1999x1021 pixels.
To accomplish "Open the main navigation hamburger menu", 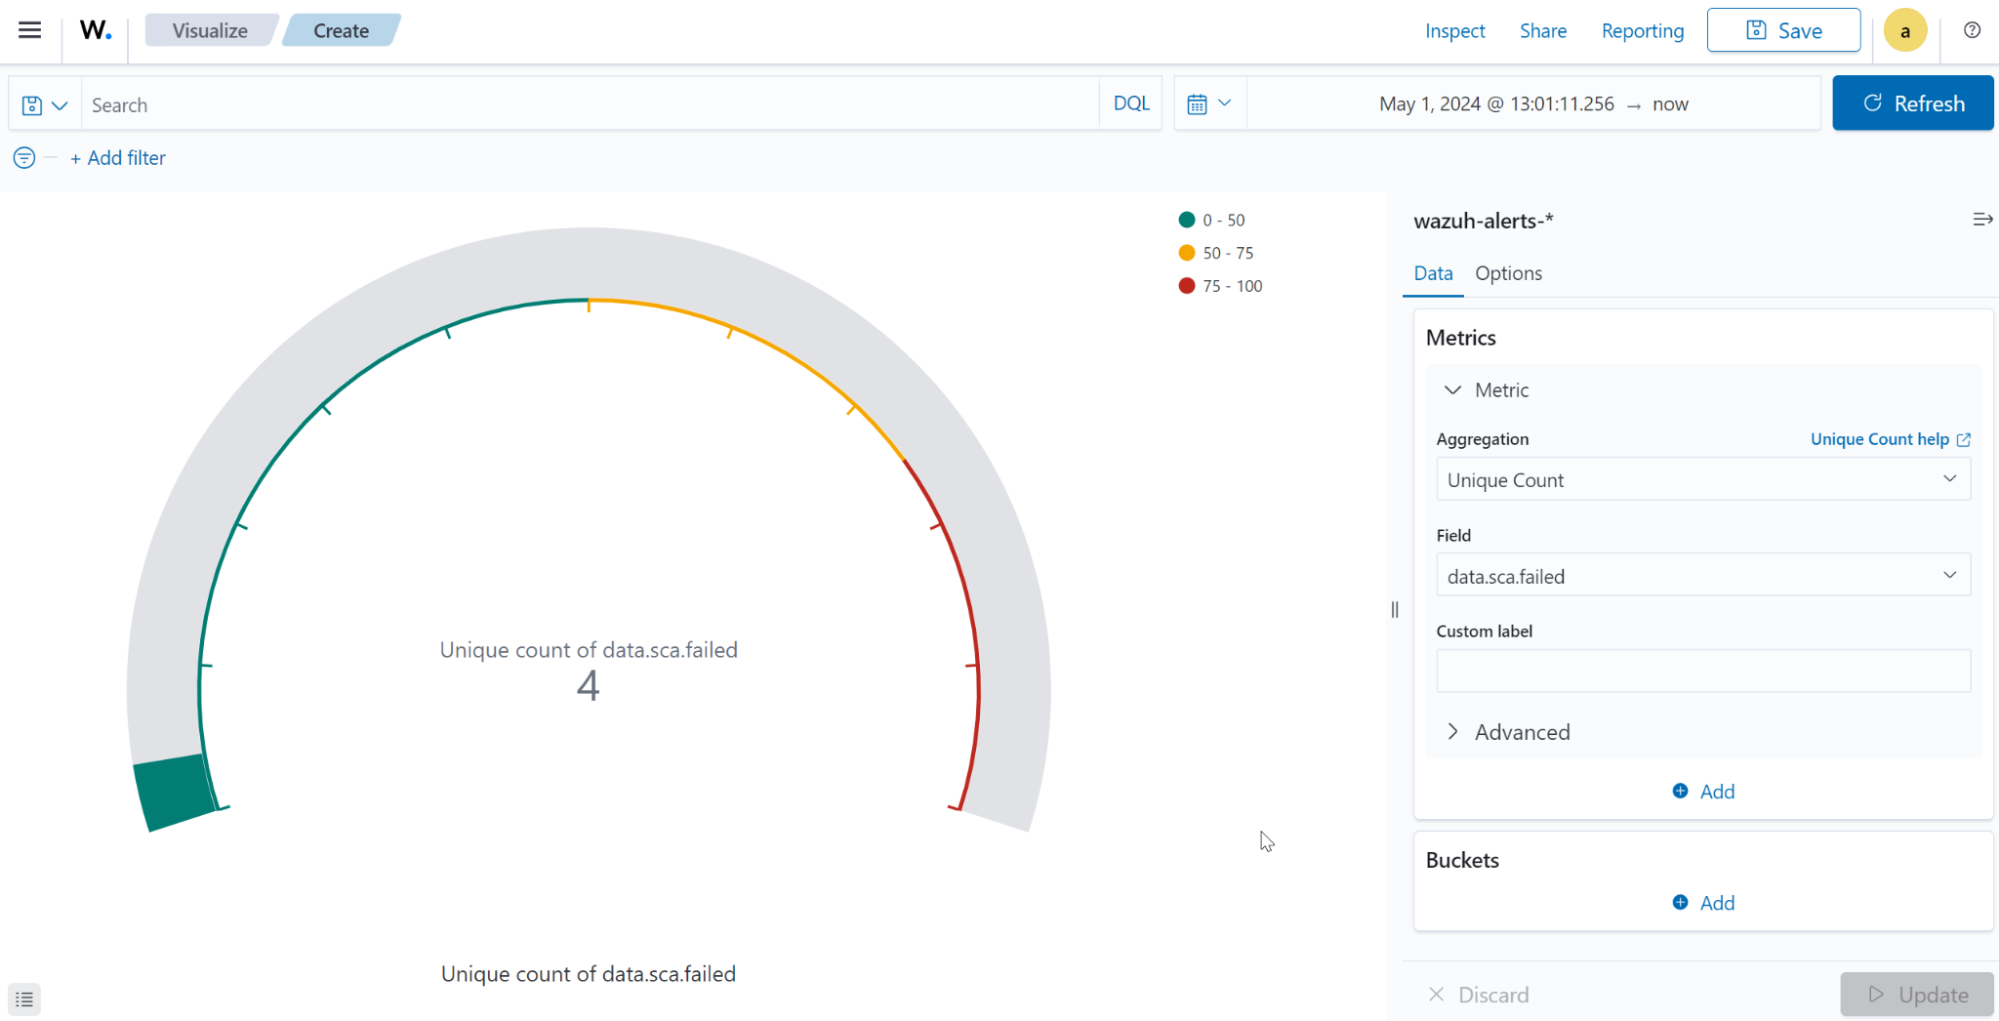I will [x=29, y=30].
